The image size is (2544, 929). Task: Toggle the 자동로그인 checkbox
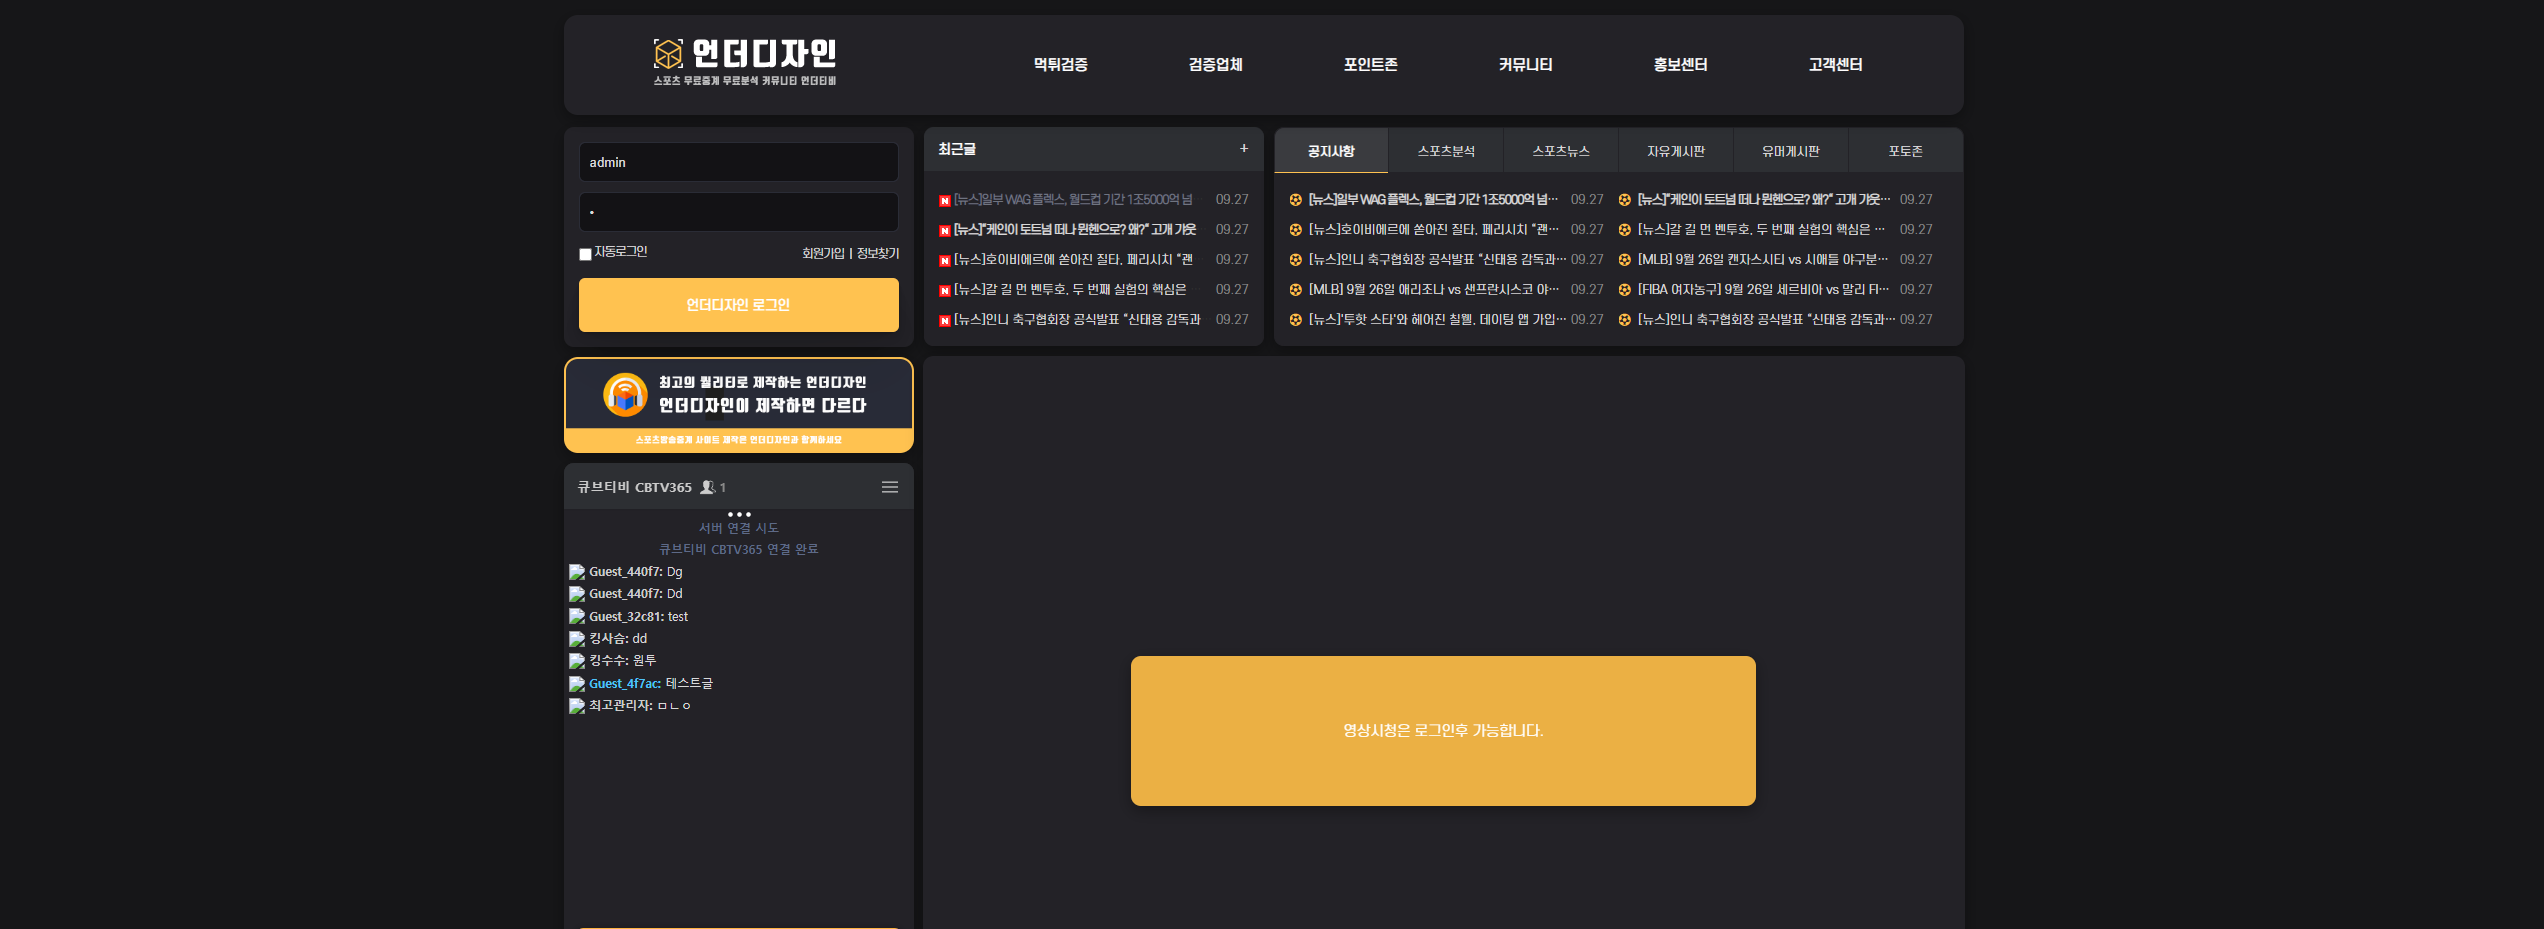(x=586, y=254)
